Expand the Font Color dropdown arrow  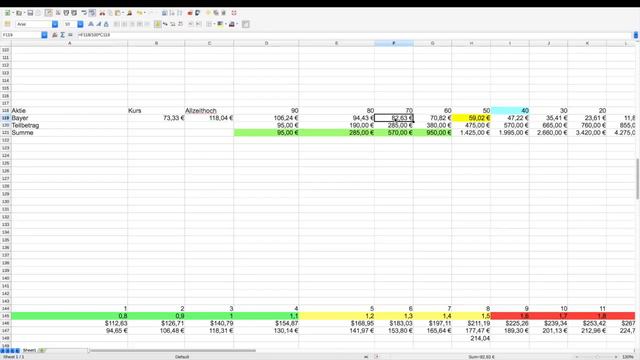pyautogui.click(x=237, y=24)
